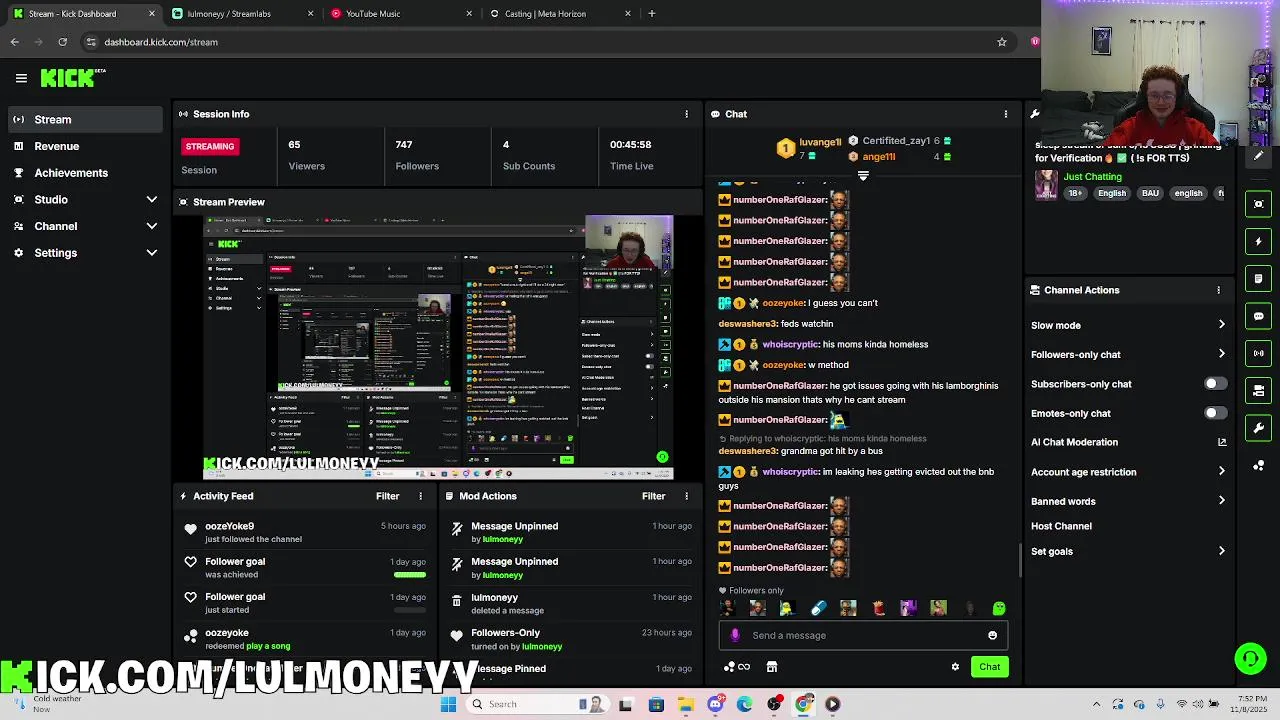Click the green support headset button

1250,658
